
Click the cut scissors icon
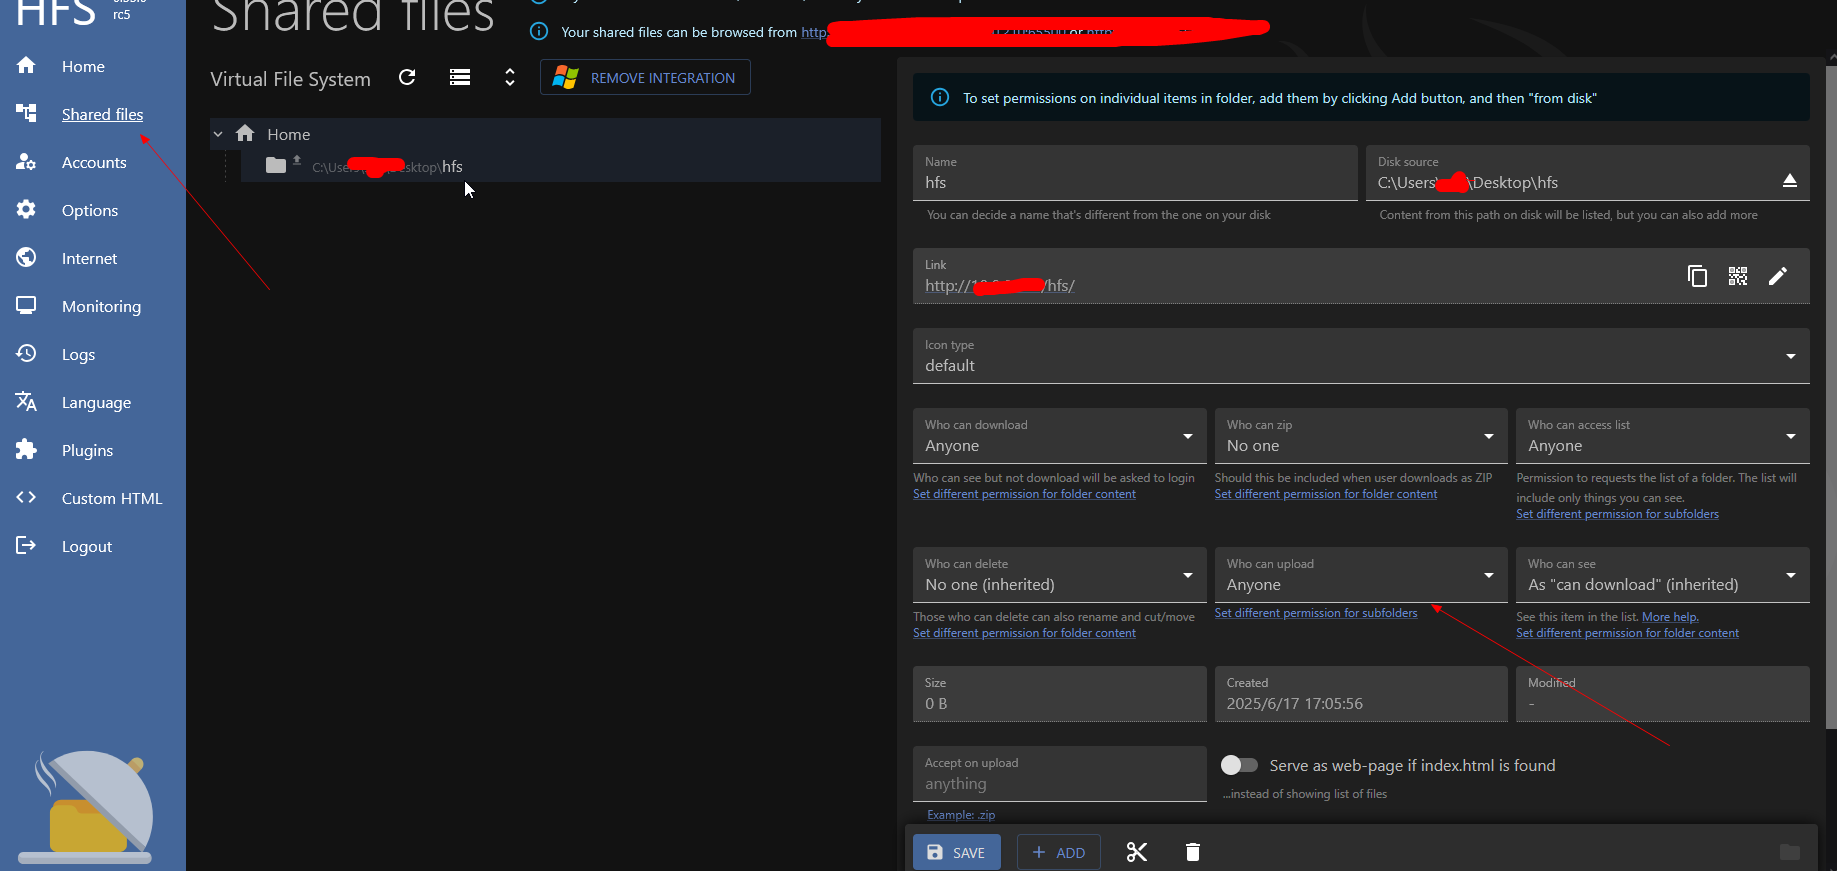1137,852
